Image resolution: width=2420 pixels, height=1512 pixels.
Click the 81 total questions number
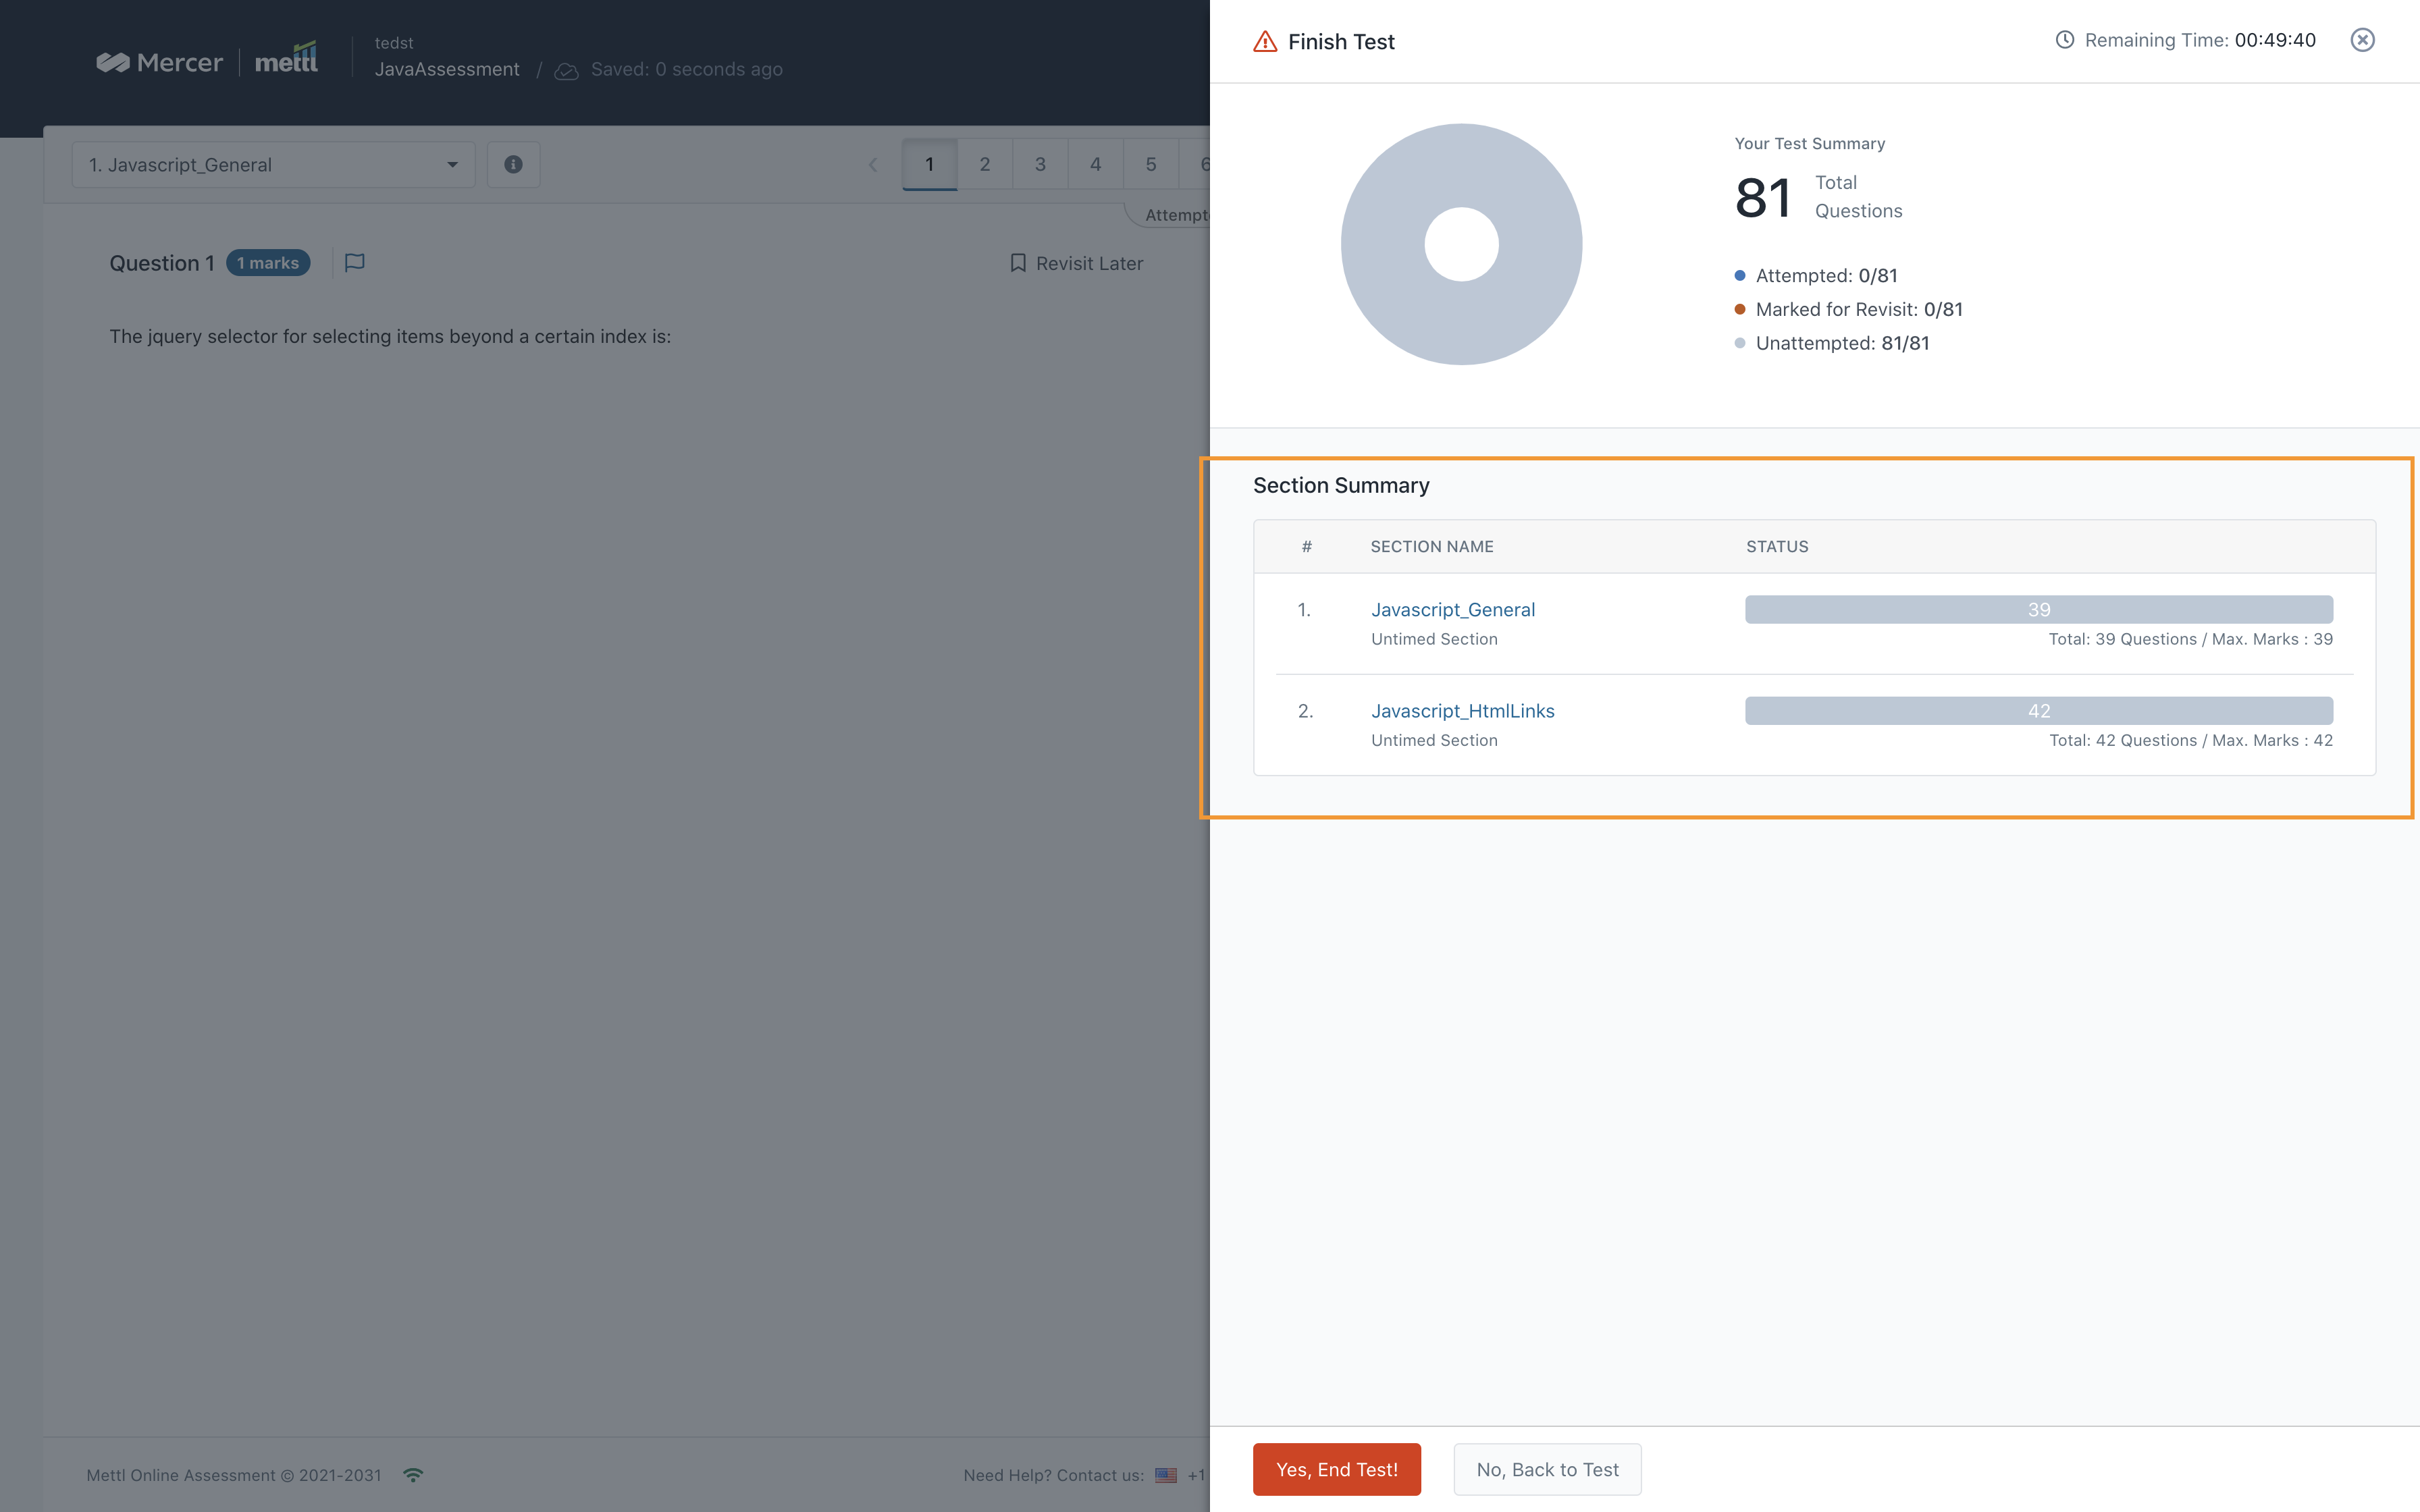click(x=1763, y=197)
